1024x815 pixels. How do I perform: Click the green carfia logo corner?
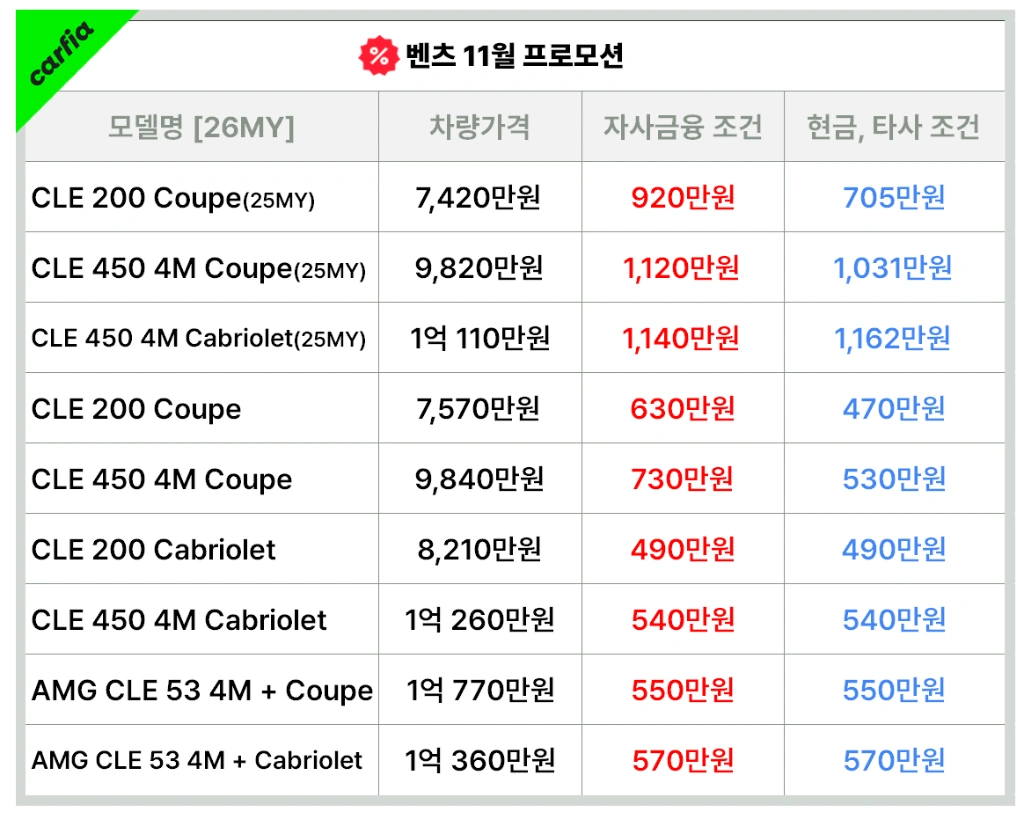point(60,55)
